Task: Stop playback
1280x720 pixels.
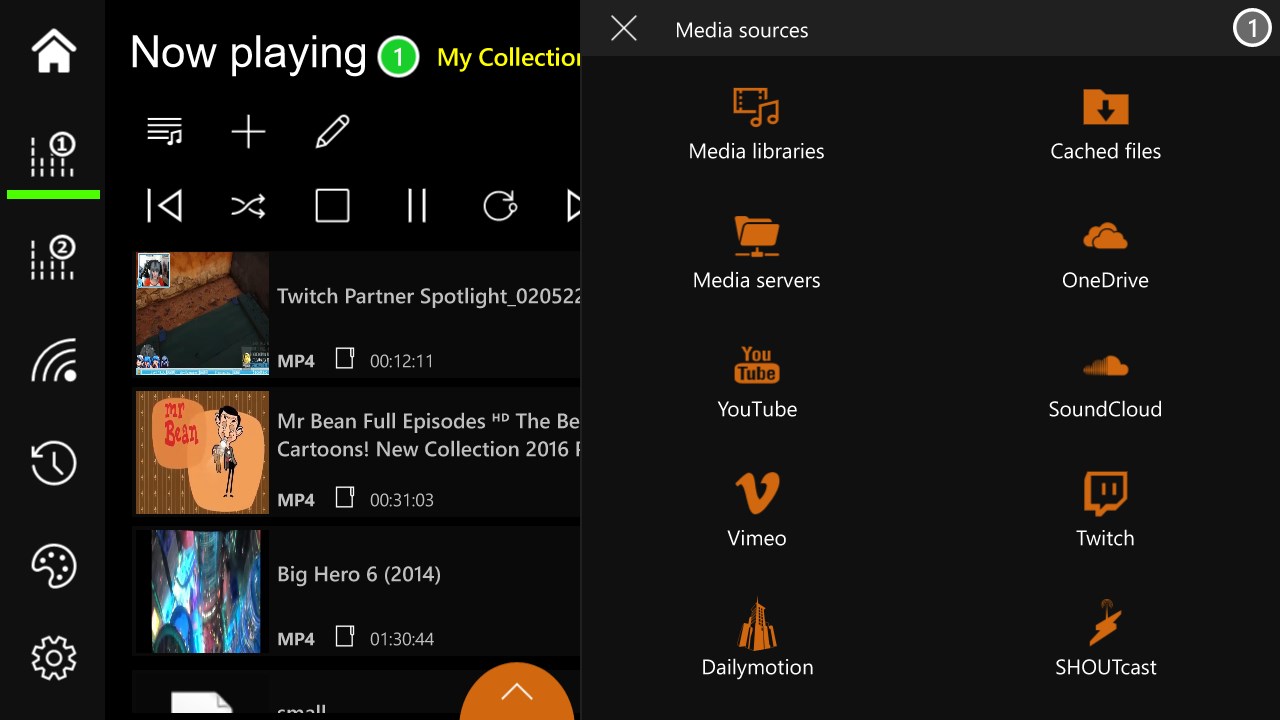Action: point(332,206)
